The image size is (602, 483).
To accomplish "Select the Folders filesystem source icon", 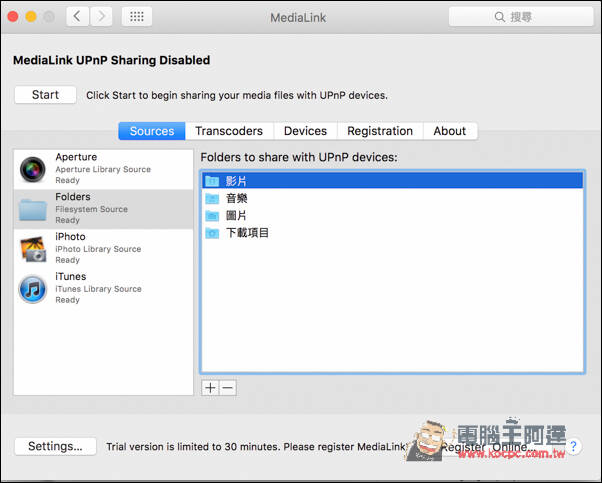I will click(x=33, y=209).
